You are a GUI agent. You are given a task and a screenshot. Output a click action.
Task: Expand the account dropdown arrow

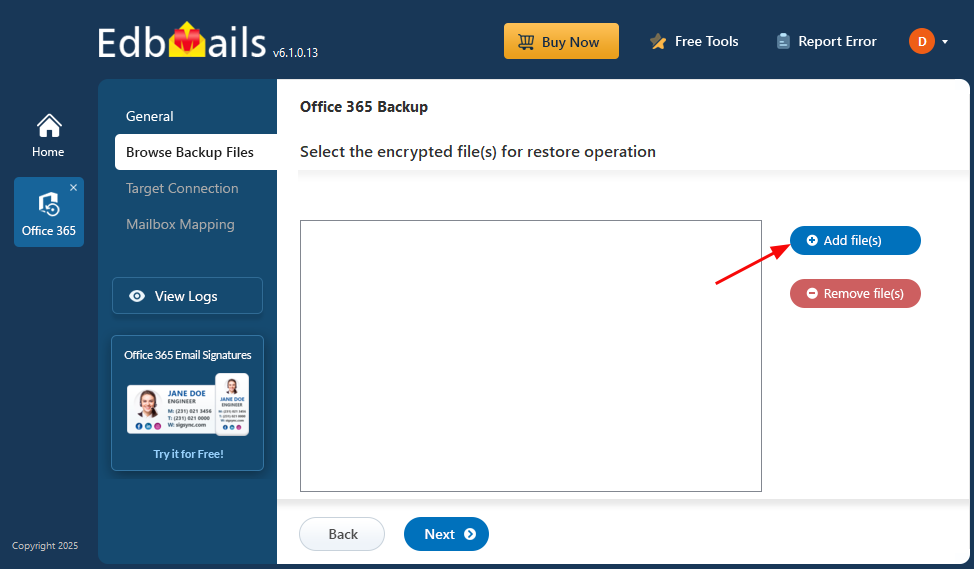point(945,42)
